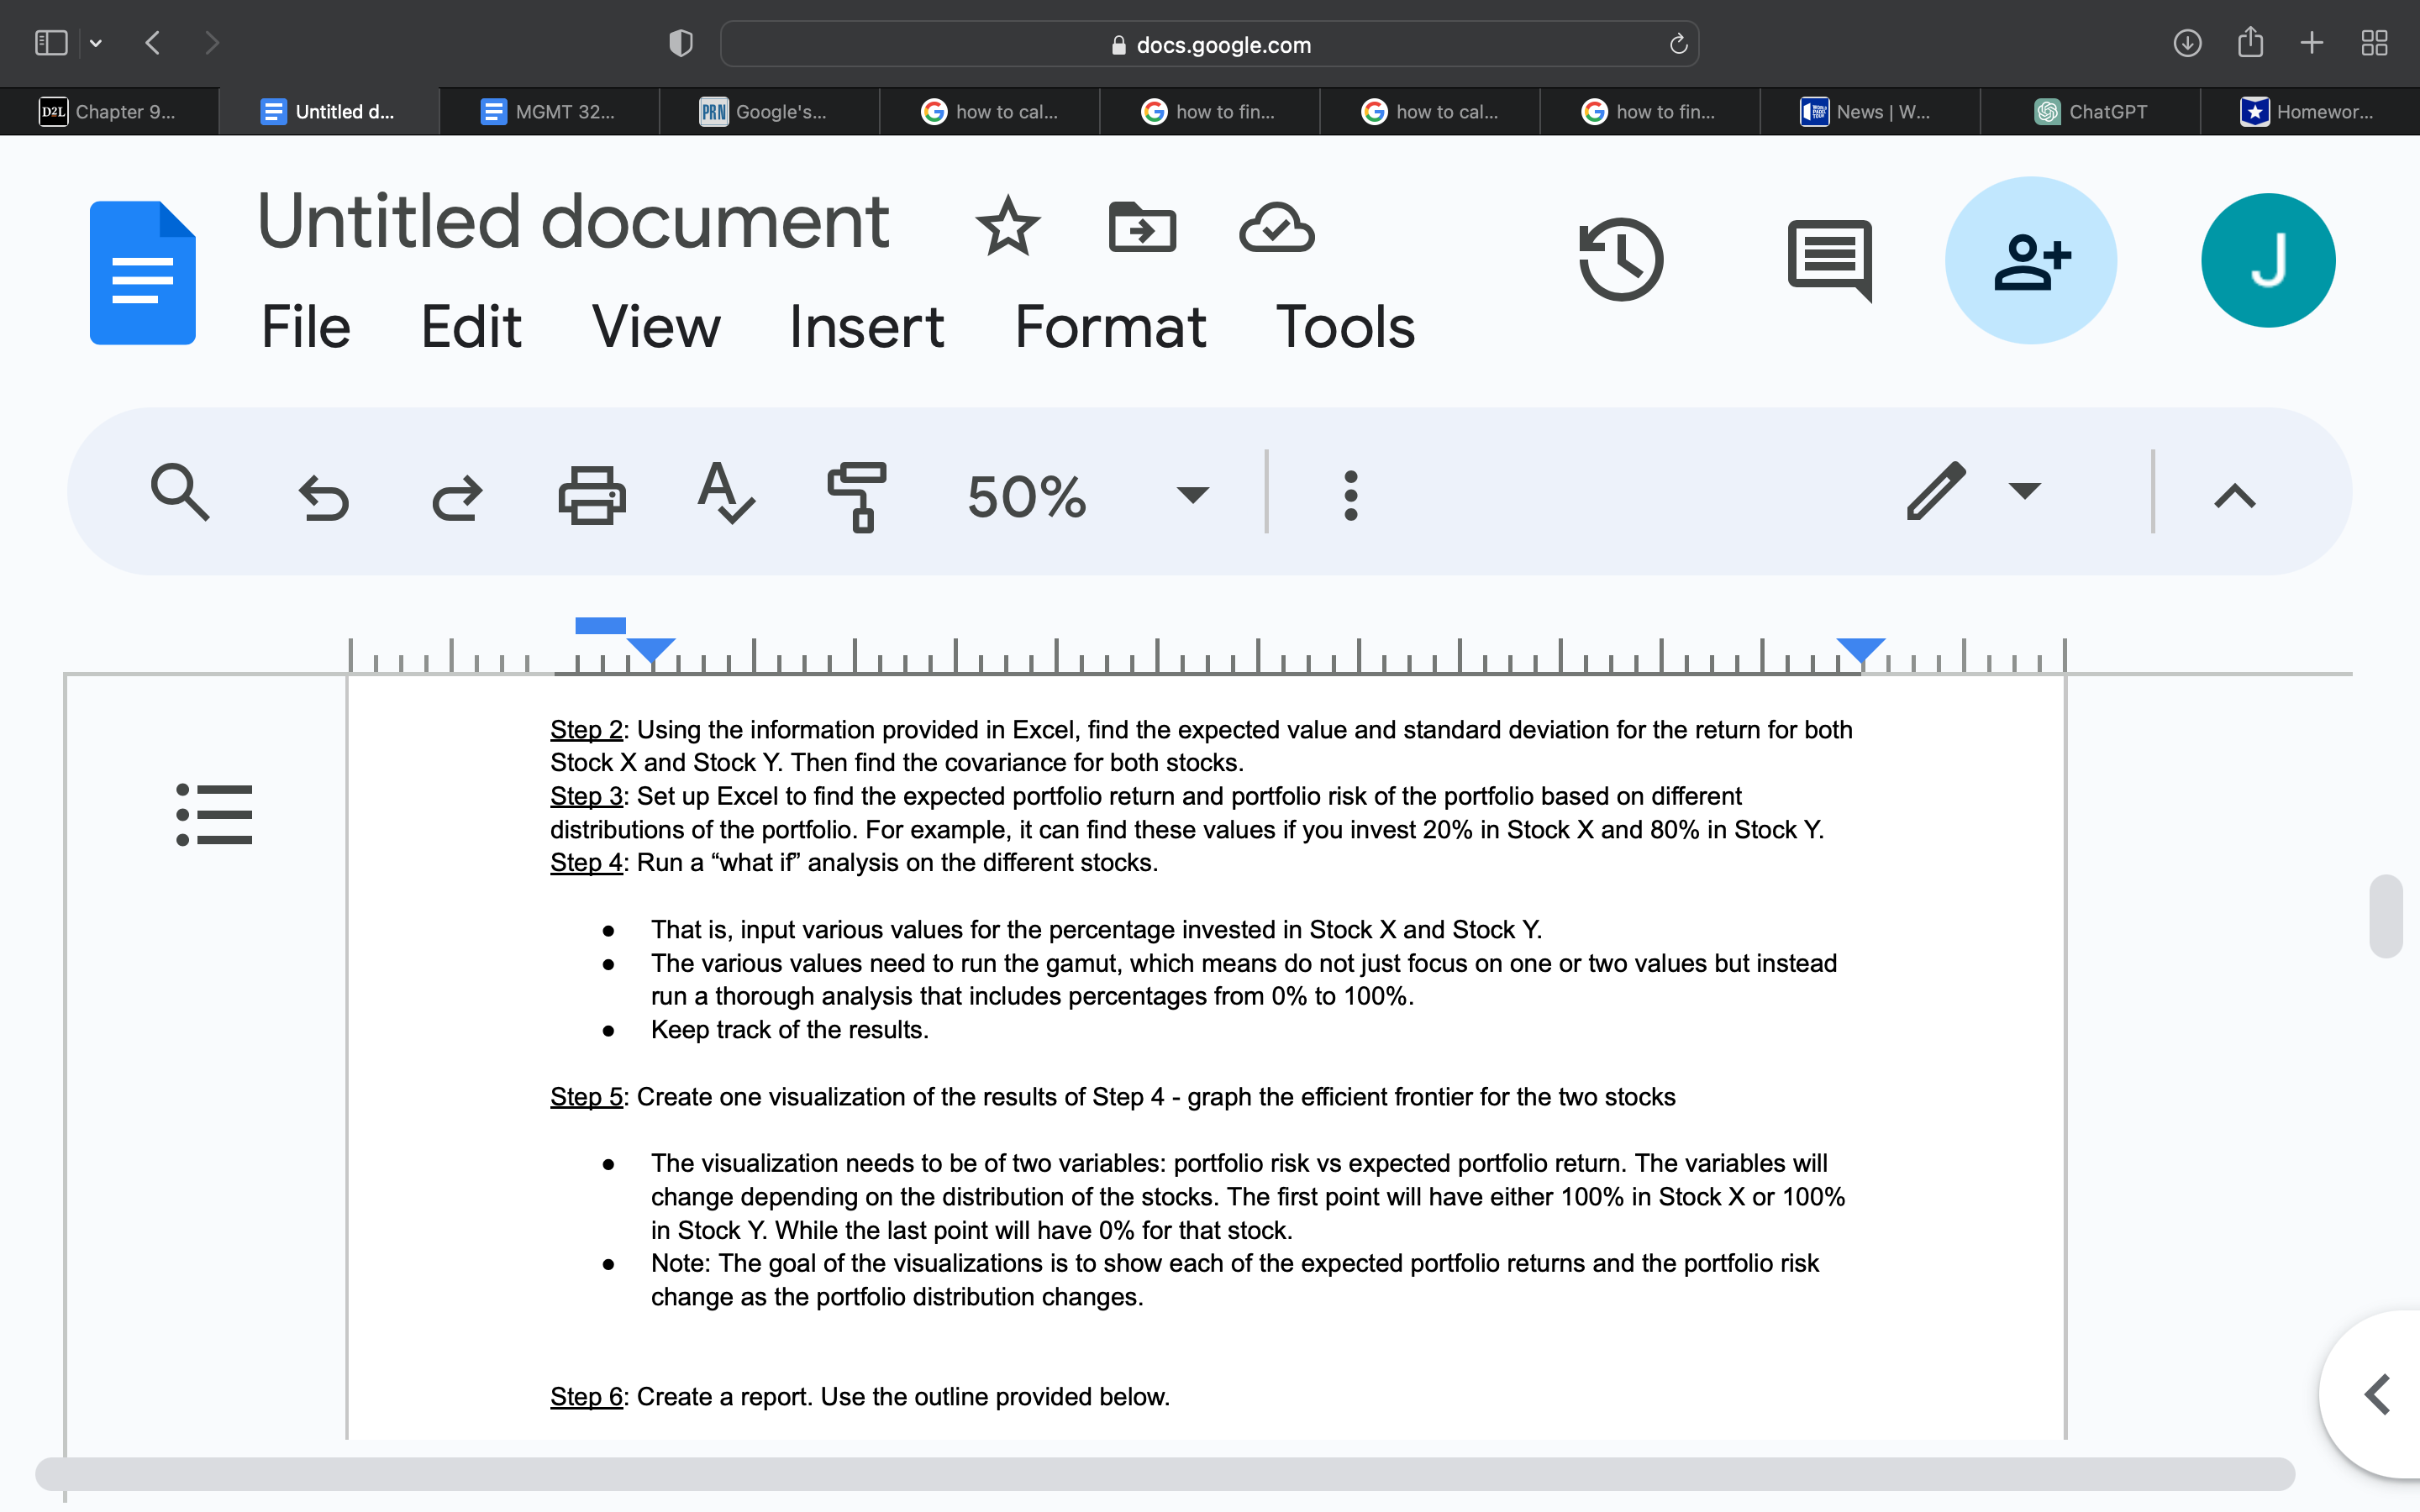Viewport: 2420px width, 1512px height.
Task: Expand the editing mode dropdown arrow
Action: click(x=2024, y=491)
